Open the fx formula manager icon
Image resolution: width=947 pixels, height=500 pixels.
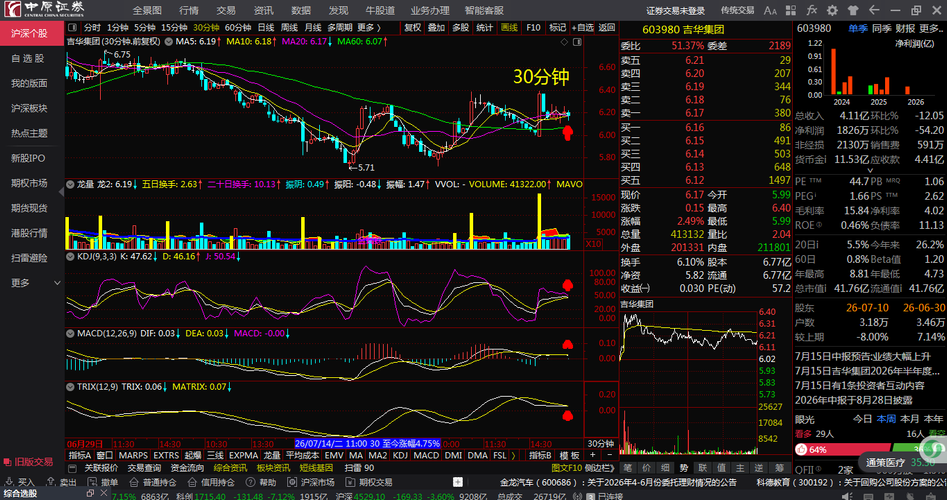(812, 10)
